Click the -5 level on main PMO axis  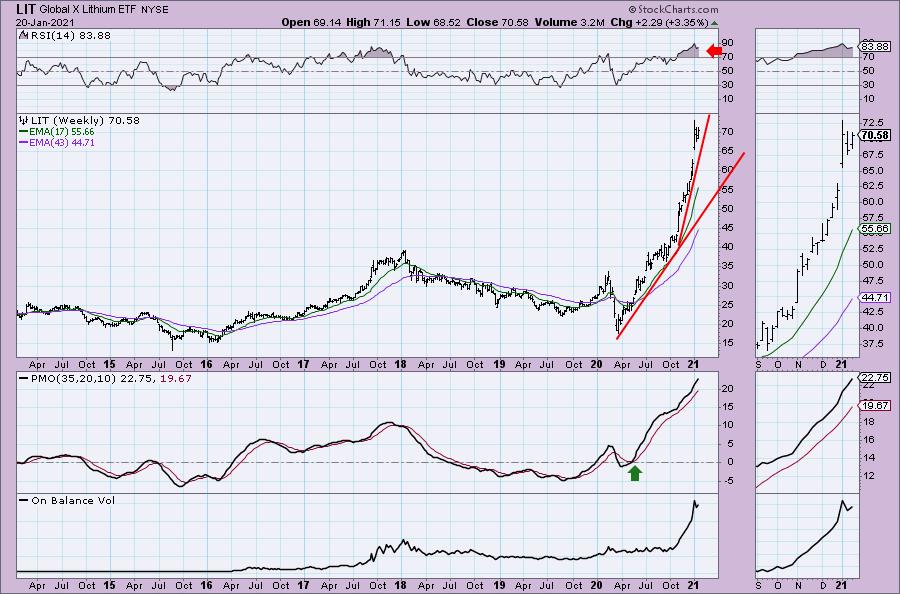pyautogui.click(x=727, y=481)
